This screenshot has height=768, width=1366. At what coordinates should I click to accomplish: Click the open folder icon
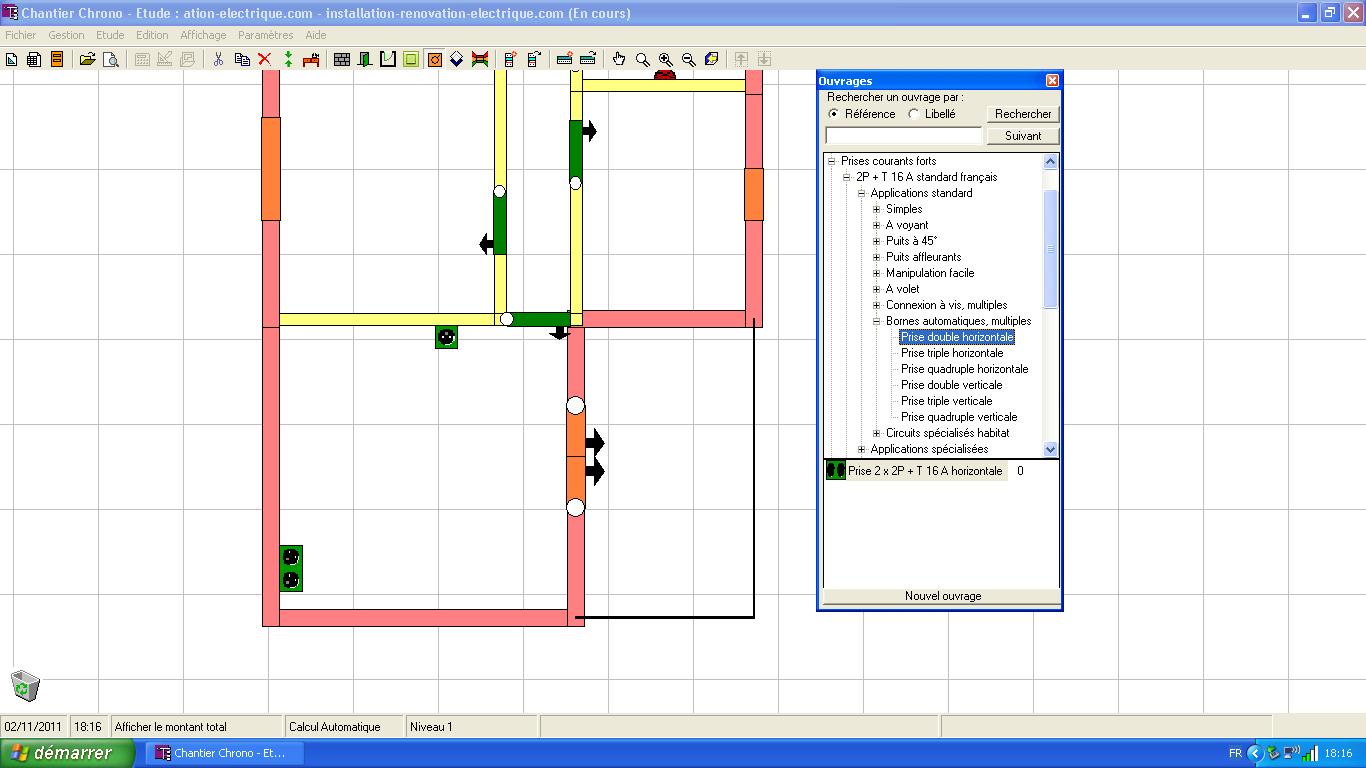(x=88, y=59)
